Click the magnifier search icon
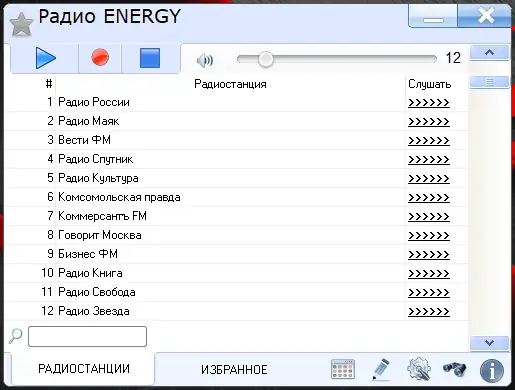 point(15,336)
